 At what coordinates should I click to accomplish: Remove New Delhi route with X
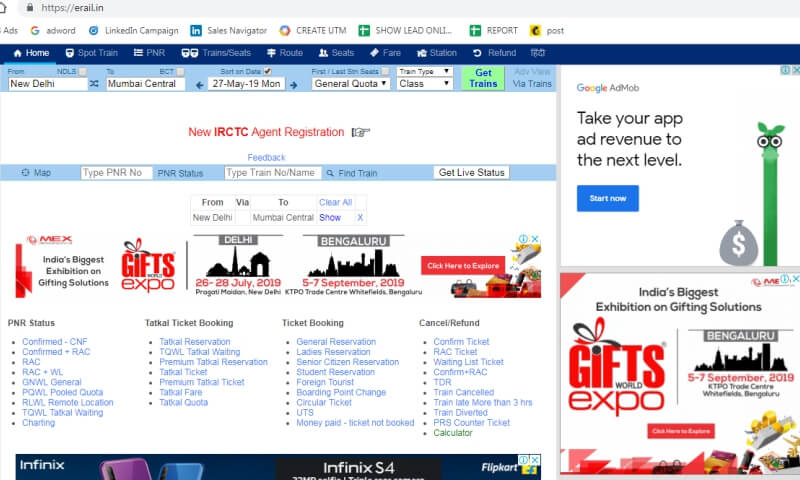coord(360,218)
